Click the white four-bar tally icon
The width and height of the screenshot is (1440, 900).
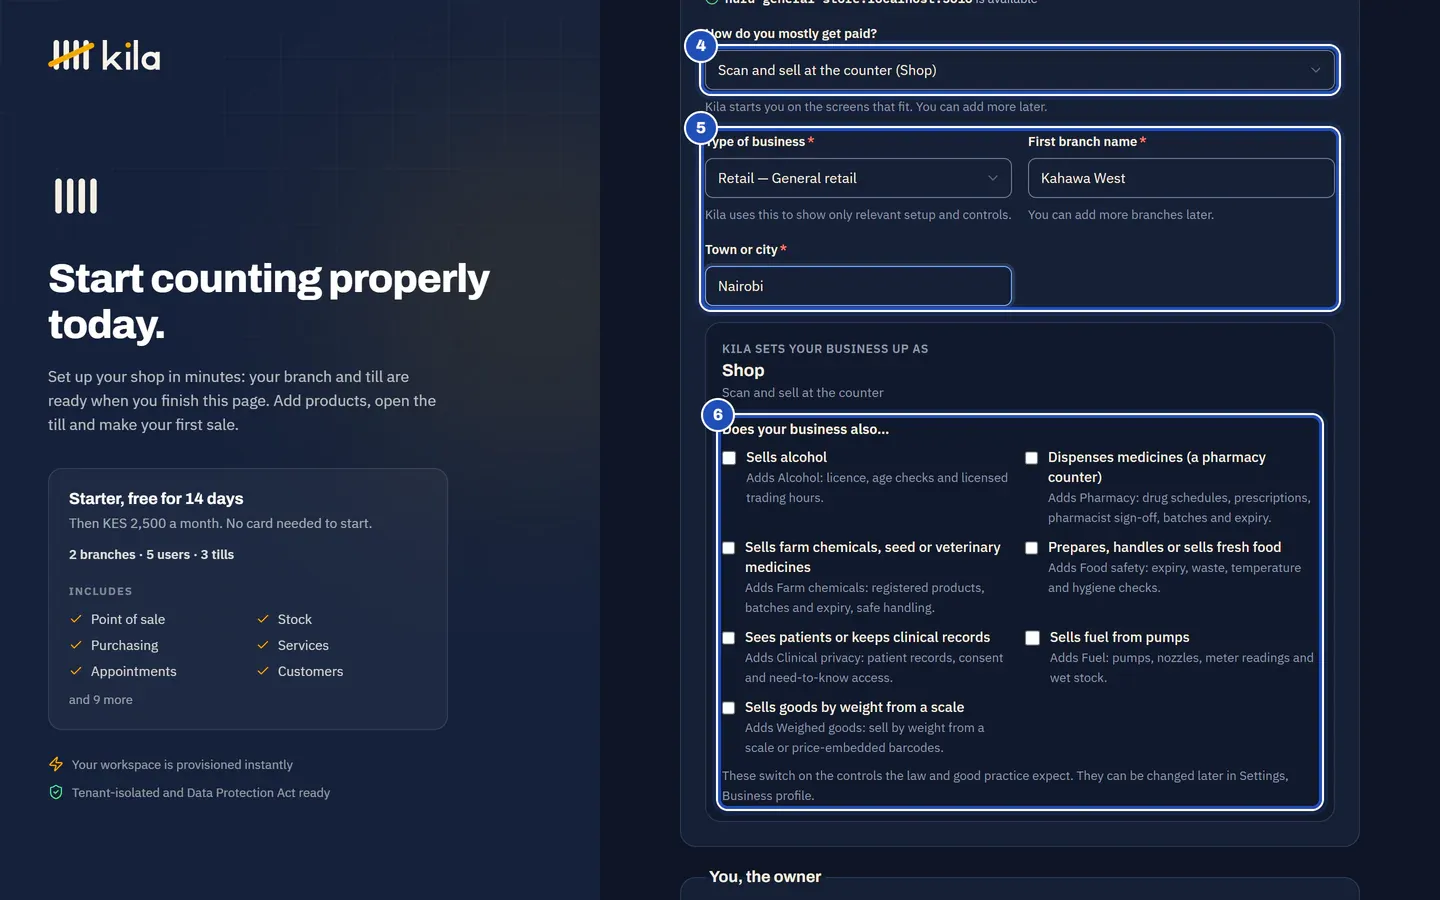tap(76, 196)
